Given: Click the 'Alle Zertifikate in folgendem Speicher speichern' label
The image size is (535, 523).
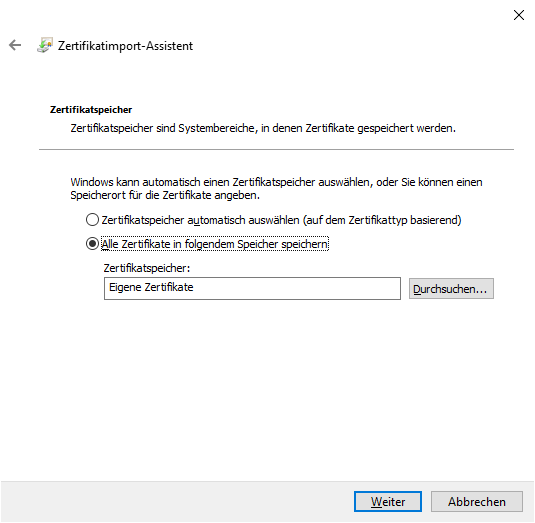Looking at the screenshot, I should point(215,244).
